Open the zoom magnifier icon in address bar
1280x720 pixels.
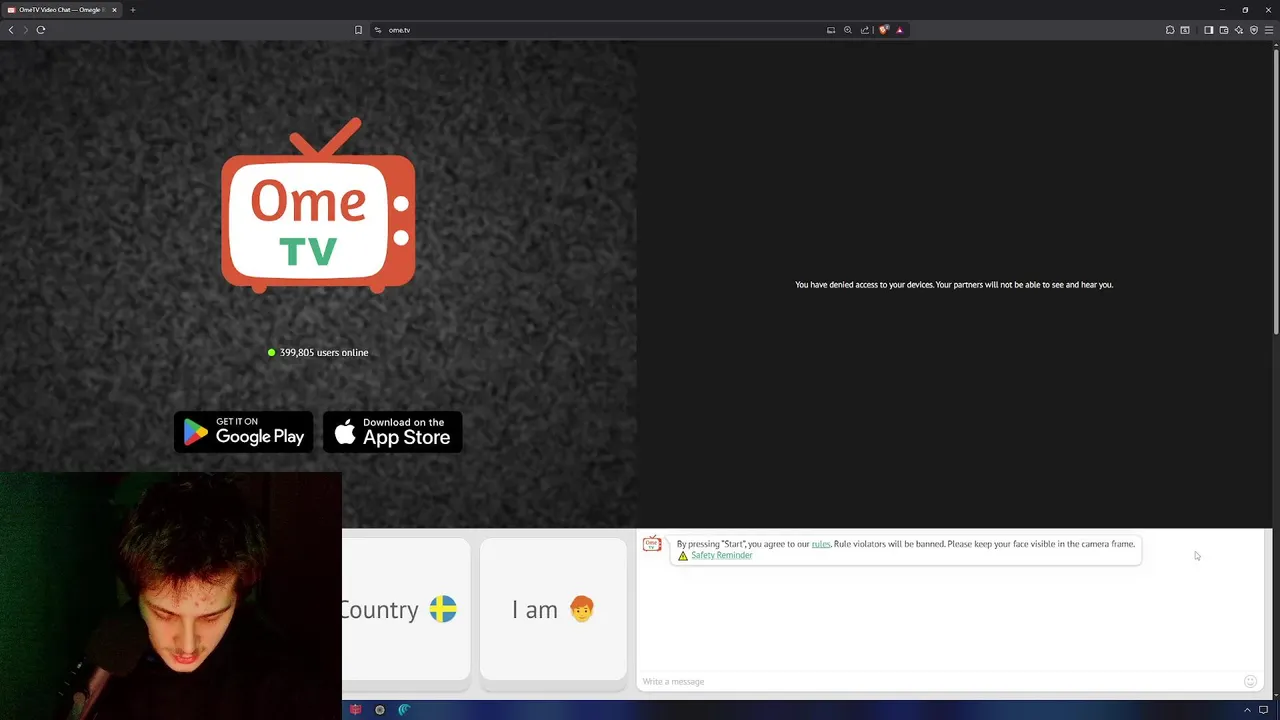coord(848,30)
